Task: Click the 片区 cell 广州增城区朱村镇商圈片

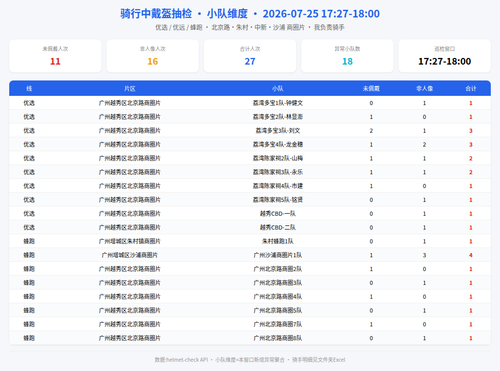Action: [x=130, y=241]
